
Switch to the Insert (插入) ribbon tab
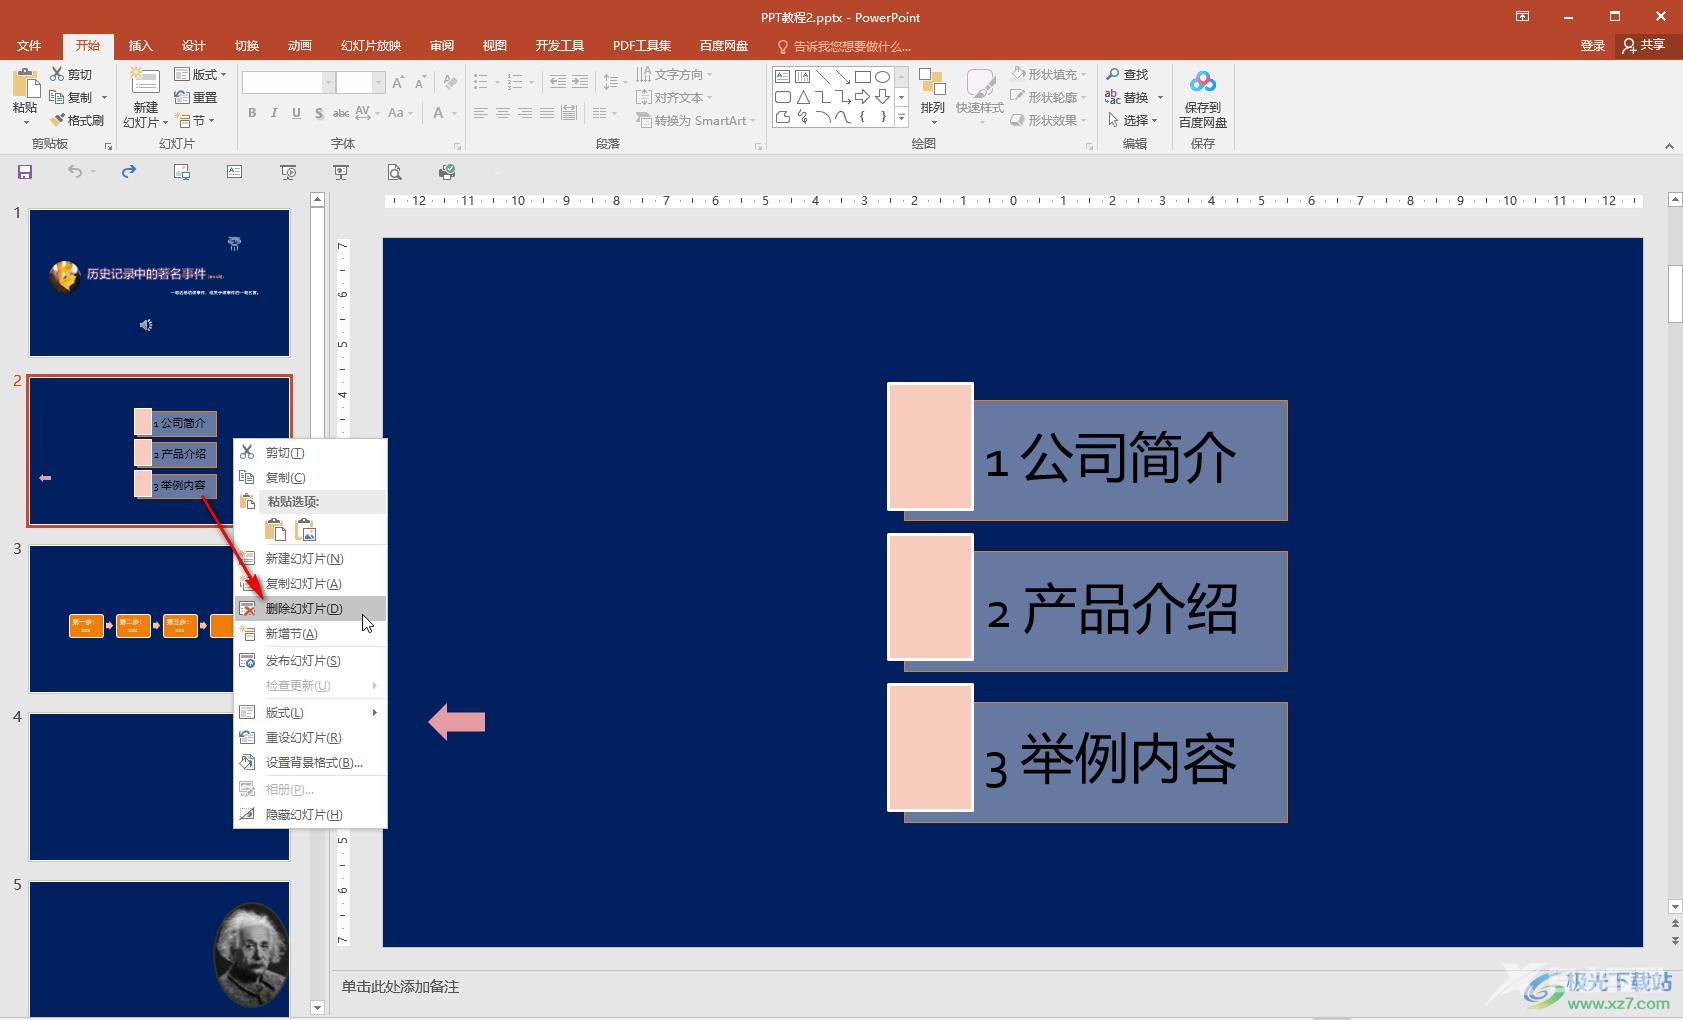140,46
